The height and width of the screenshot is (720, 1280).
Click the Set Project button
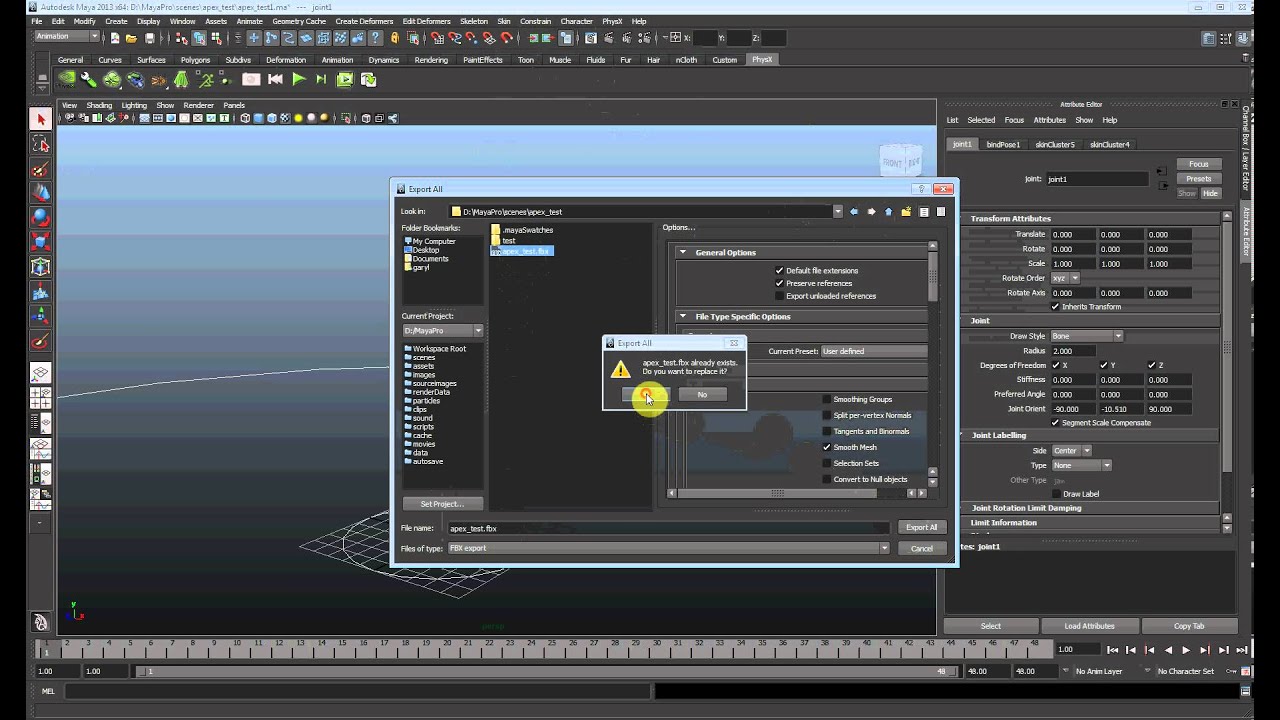point(442,504)
